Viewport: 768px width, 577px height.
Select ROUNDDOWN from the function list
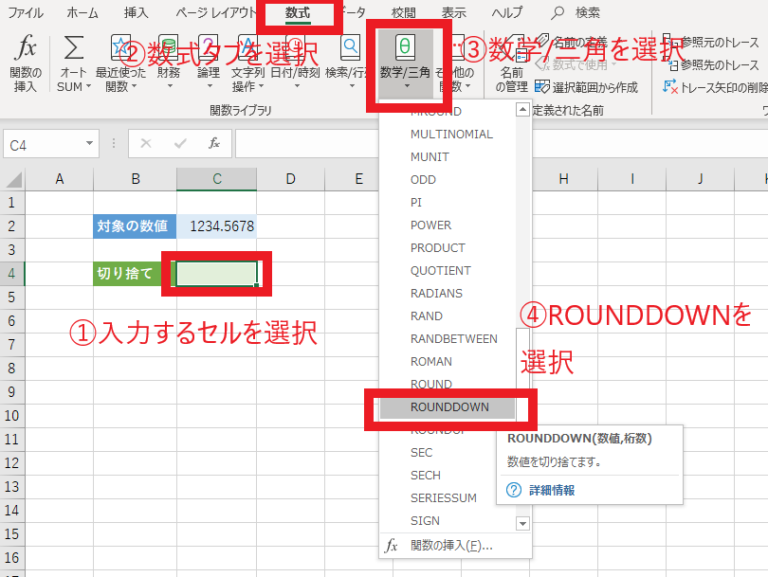(448, 408)
